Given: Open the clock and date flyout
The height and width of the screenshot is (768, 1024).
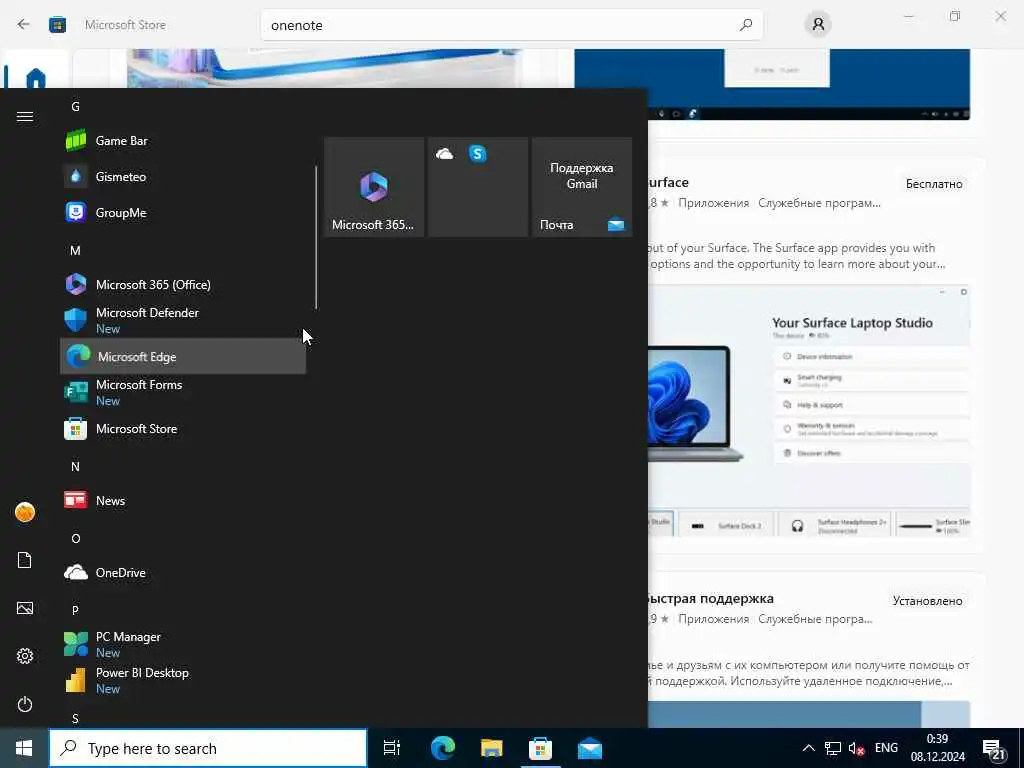Looking at the screenshot, I should 938,748.
